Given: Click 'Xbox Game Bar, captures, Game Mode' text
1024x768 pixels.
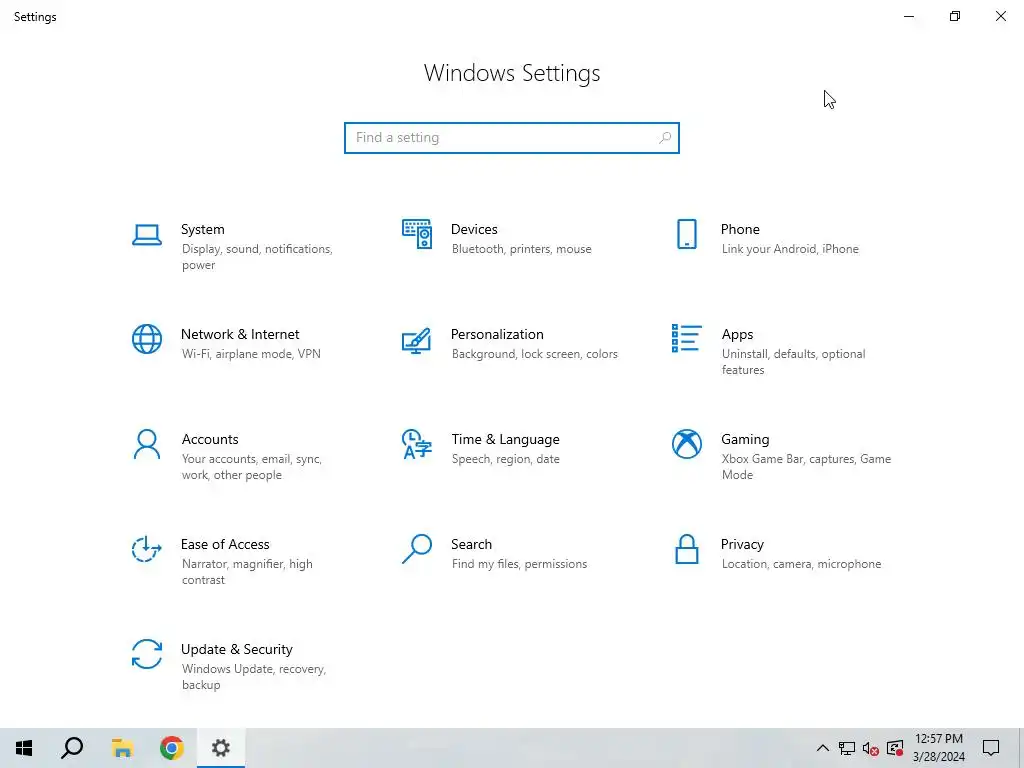Looking at the screenshot, I should click(807, 467).
